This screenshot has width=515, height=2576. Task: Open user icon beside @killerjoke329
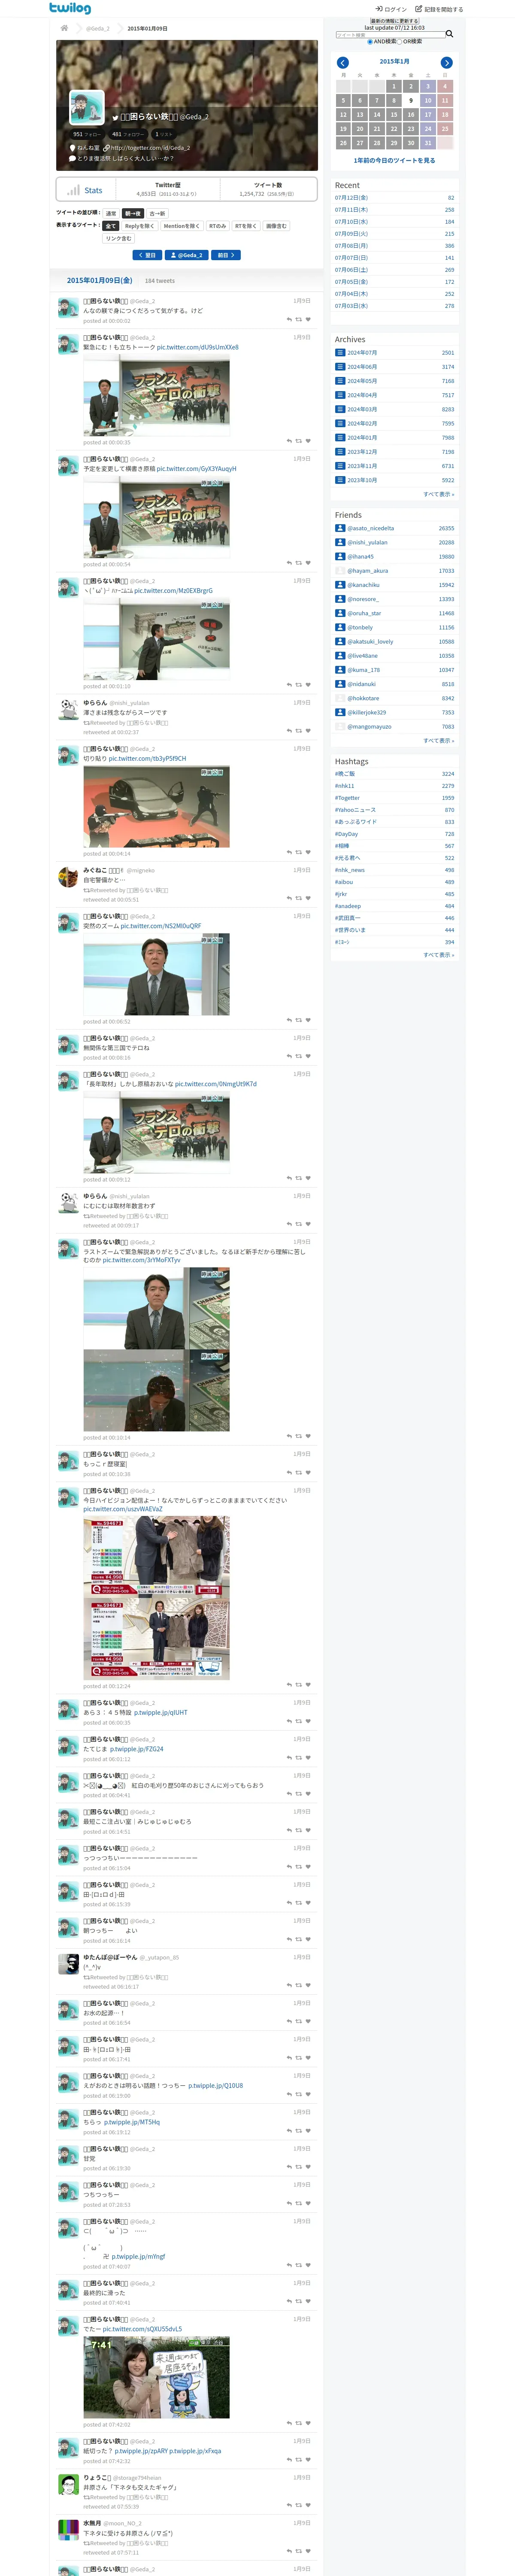pos(340,712)
